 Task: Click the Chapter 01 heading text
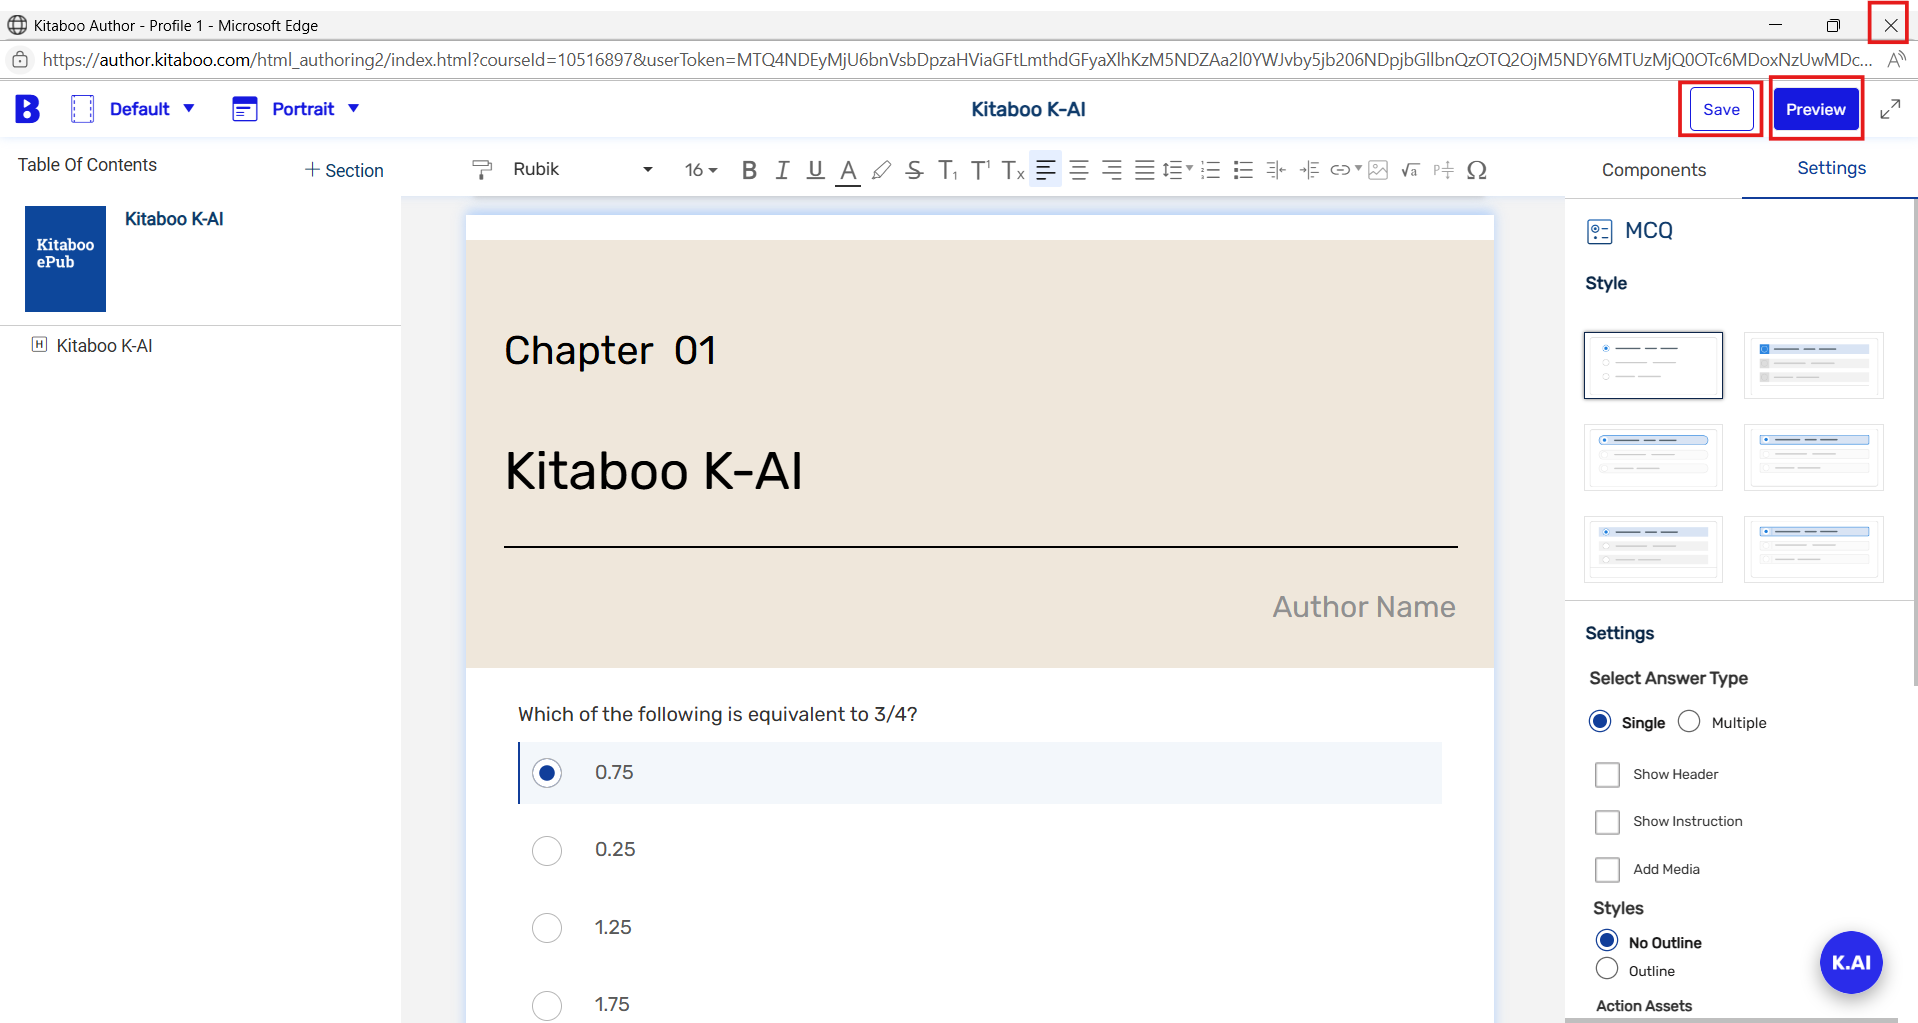[610, 351]
